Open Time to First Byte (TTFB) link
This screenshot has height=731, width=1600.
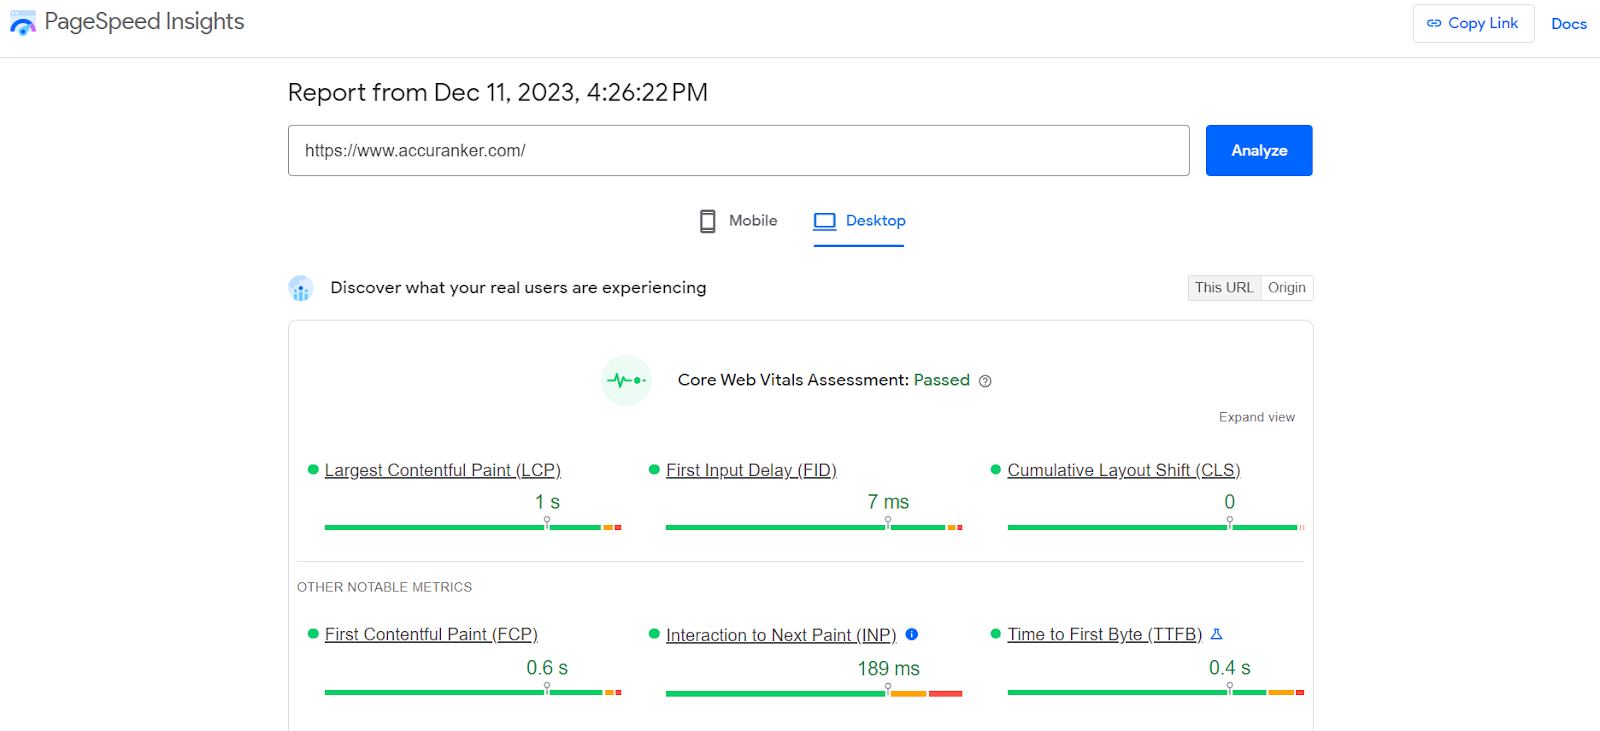(x=1105, y=634)
